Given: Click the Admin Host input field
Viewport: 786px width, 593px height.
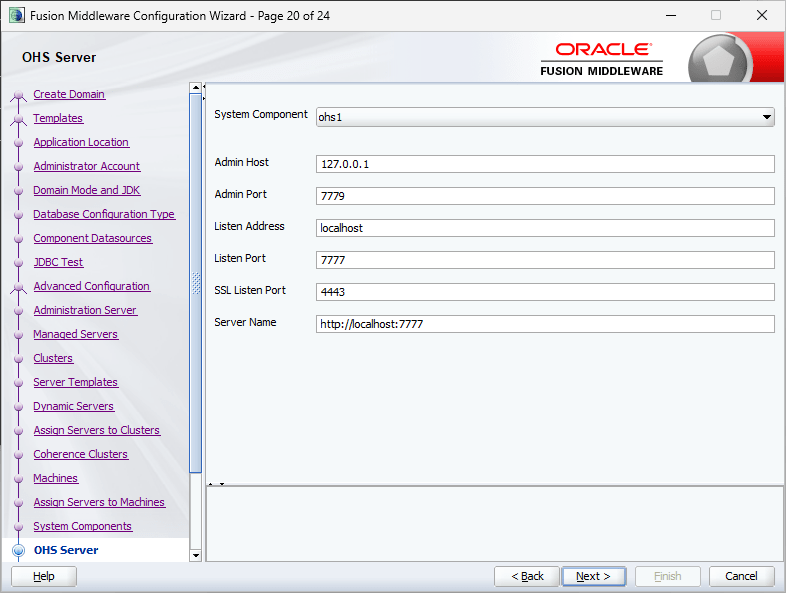Looking at the screenshot, I should pos(545,164).
